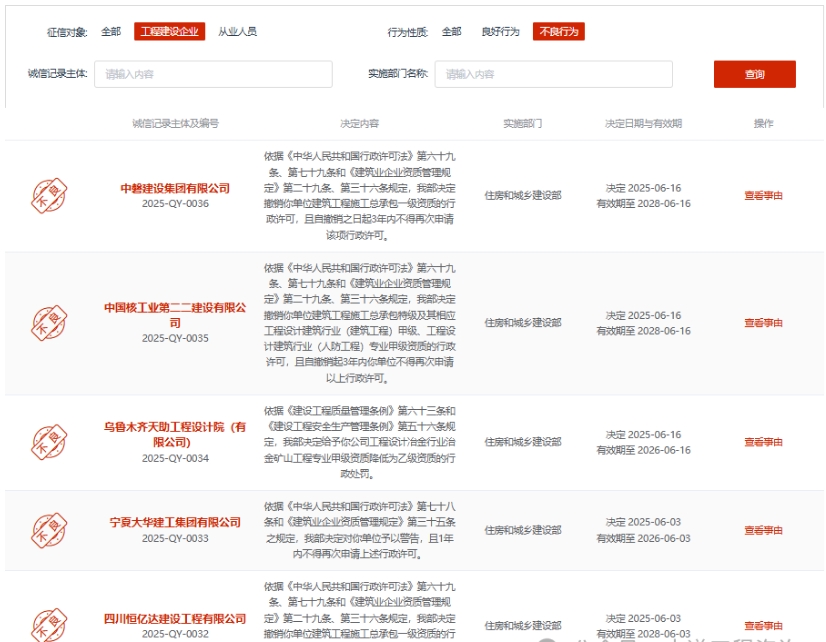Open 中国核工业第二二建设有限公司 company link

click(x=175, y=315)
